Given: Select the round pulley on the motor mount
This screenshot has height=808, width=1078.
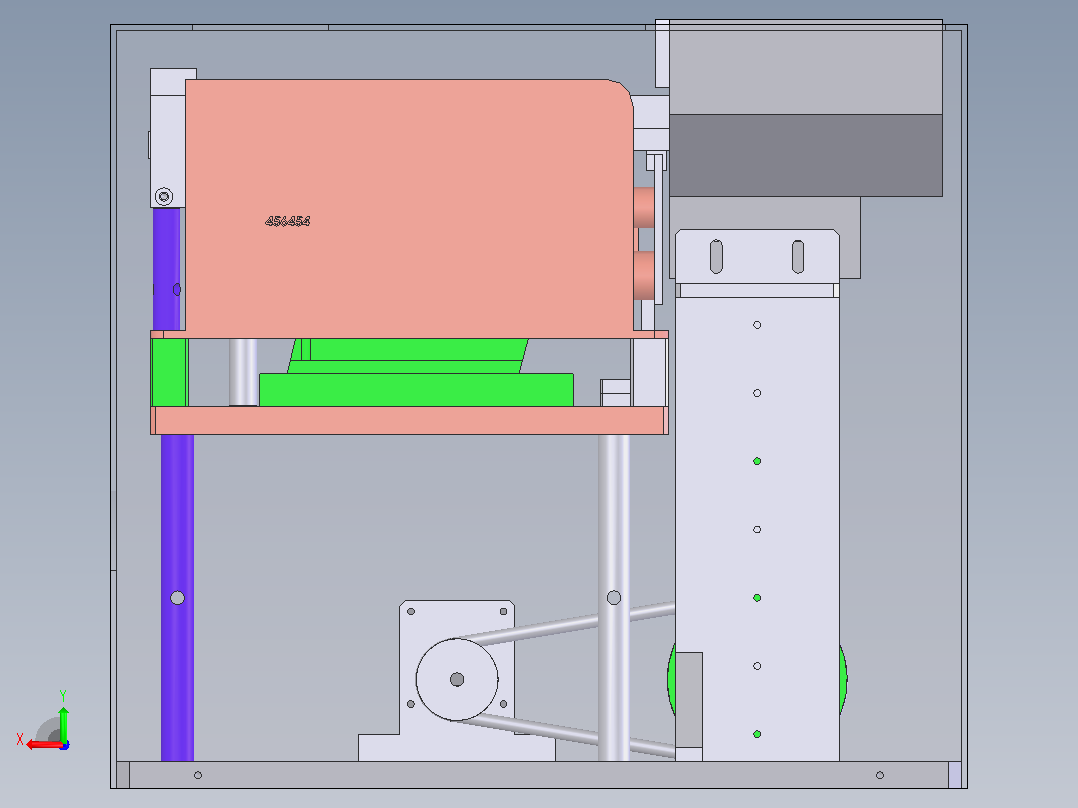Looking at the screenshot, I should 456,679.
